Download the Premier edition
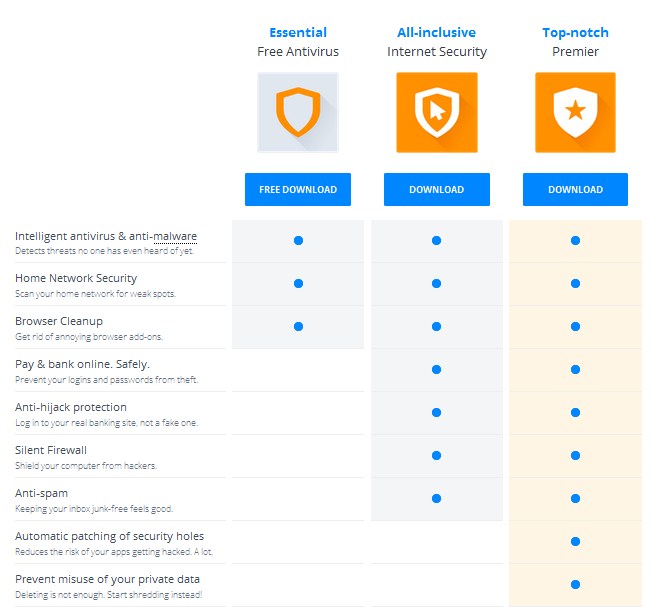 click(575, 189)
